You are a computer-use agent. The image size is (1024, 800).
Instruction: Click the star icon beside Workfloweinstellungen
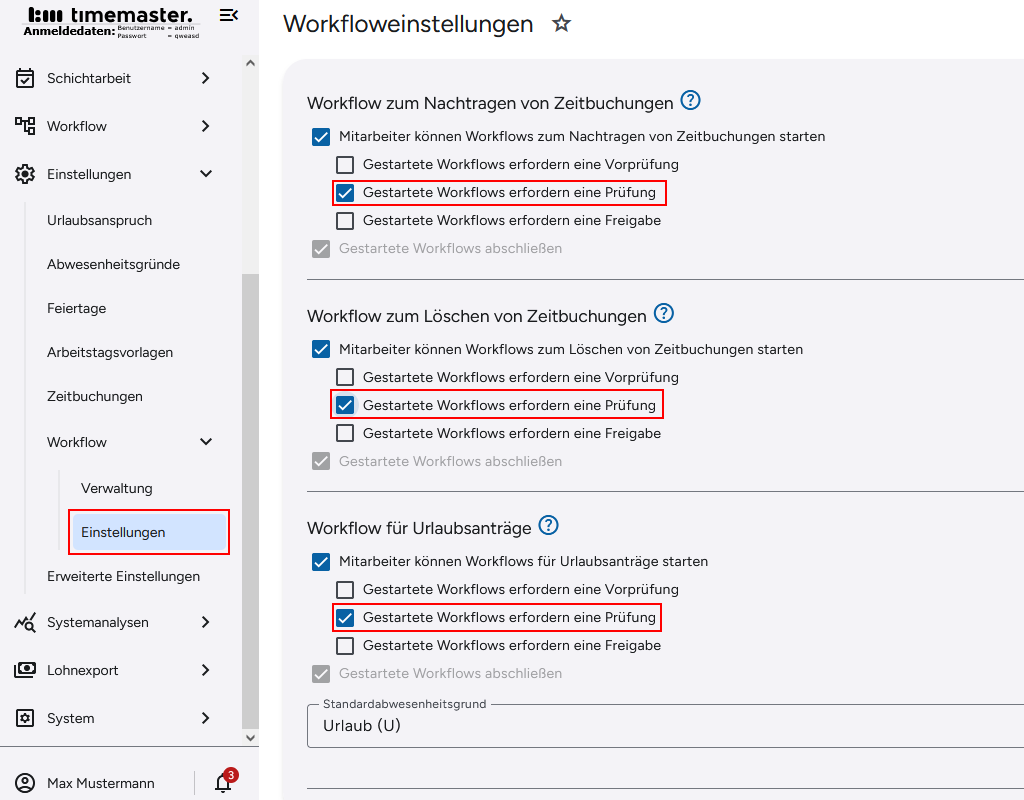point(561,24)
